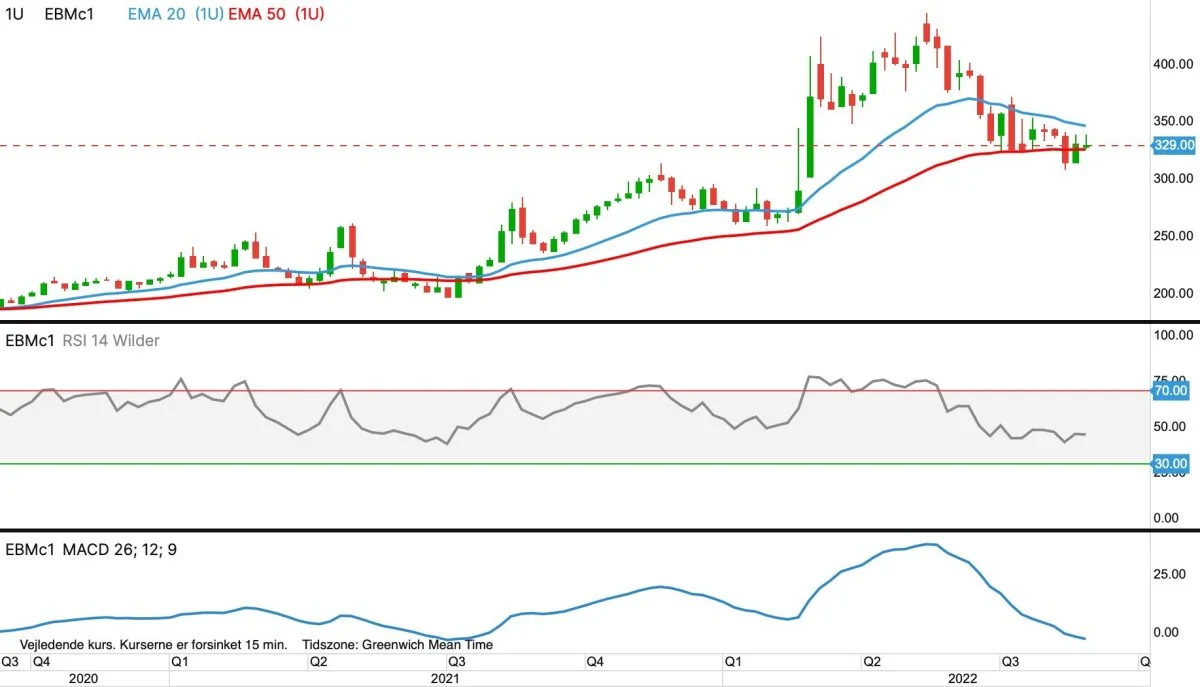Viewport: 1200px width, 687px height.
Task: Click the RSI 14 Wilder indicator label
Action: 109,340
